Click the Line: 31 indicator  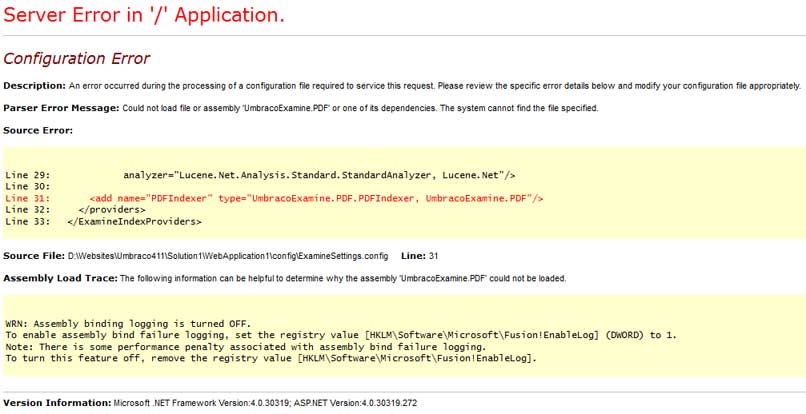pyautogui.click(x=419, y=256)
